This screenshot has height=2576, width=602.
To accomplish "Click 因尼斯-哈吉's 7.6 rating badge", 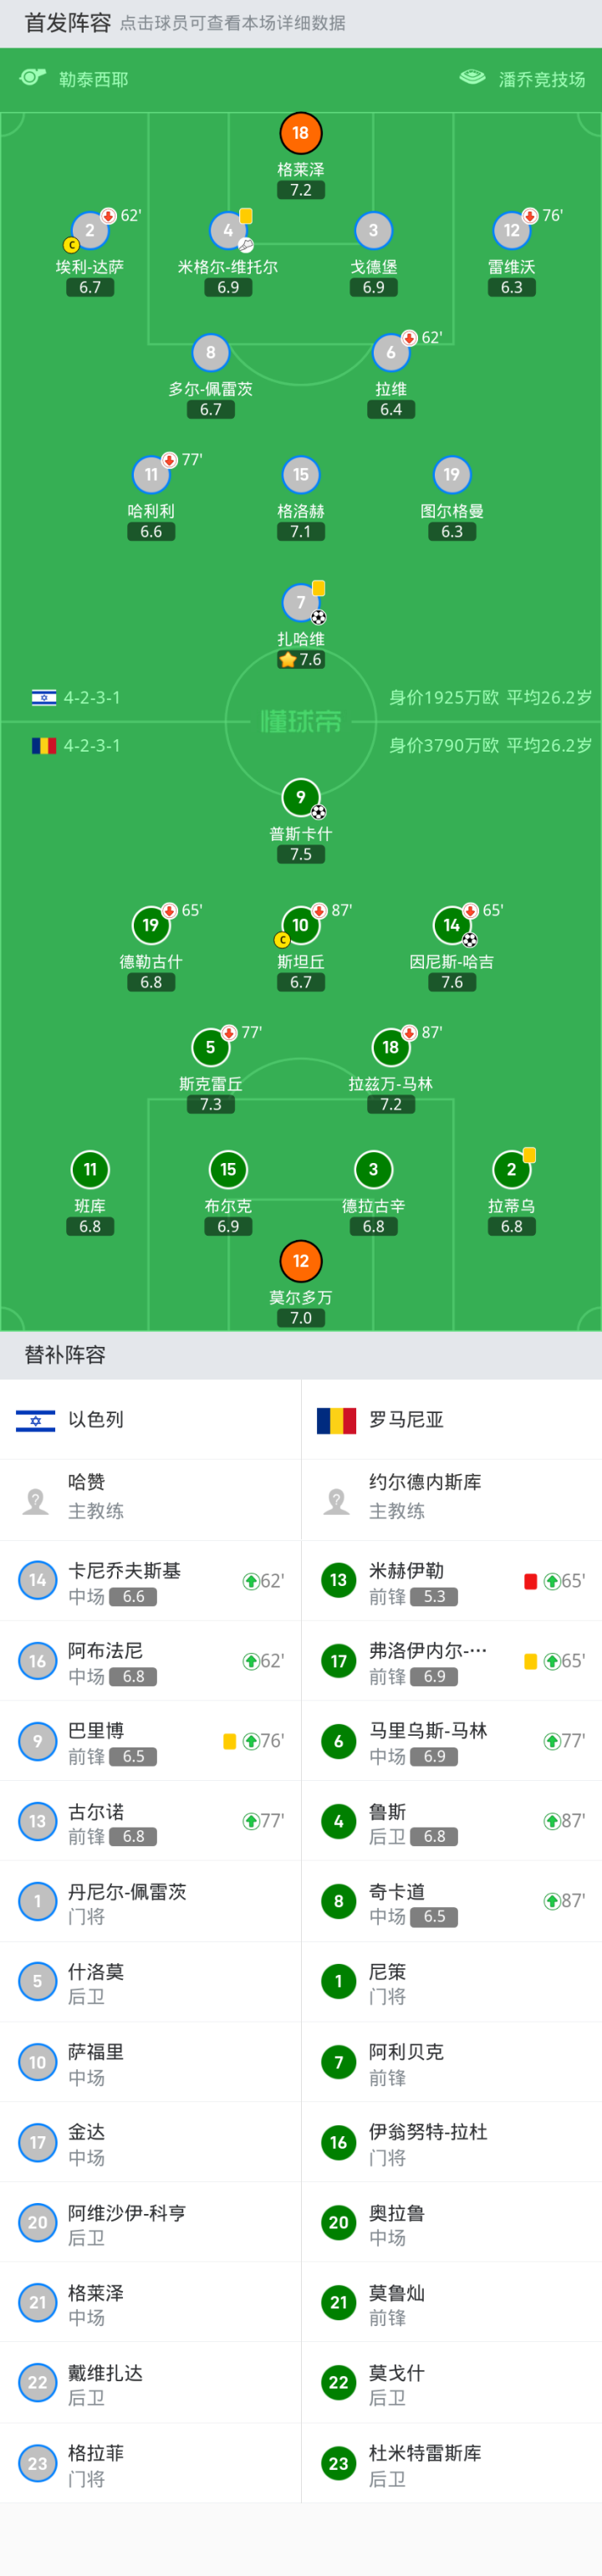I will coord(452,983).
